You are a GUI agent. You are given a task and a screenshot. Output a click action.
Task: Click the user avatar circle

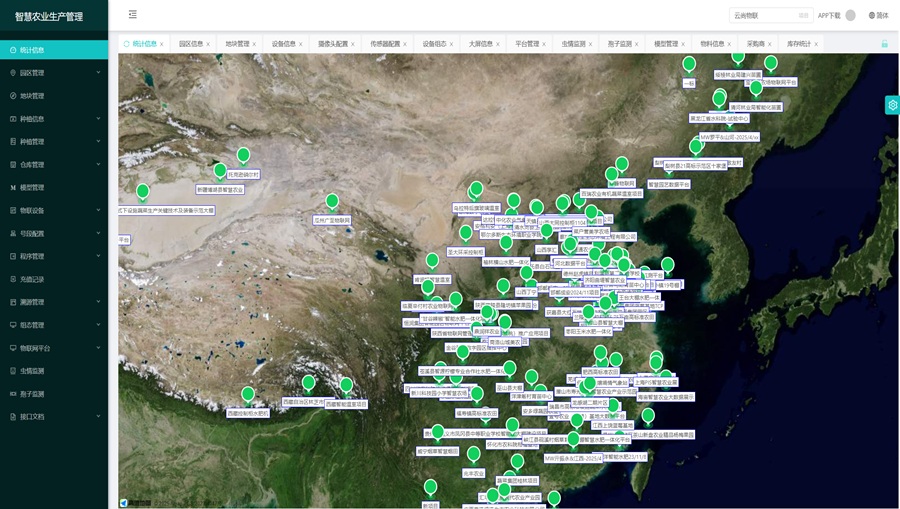click(850, 15)
